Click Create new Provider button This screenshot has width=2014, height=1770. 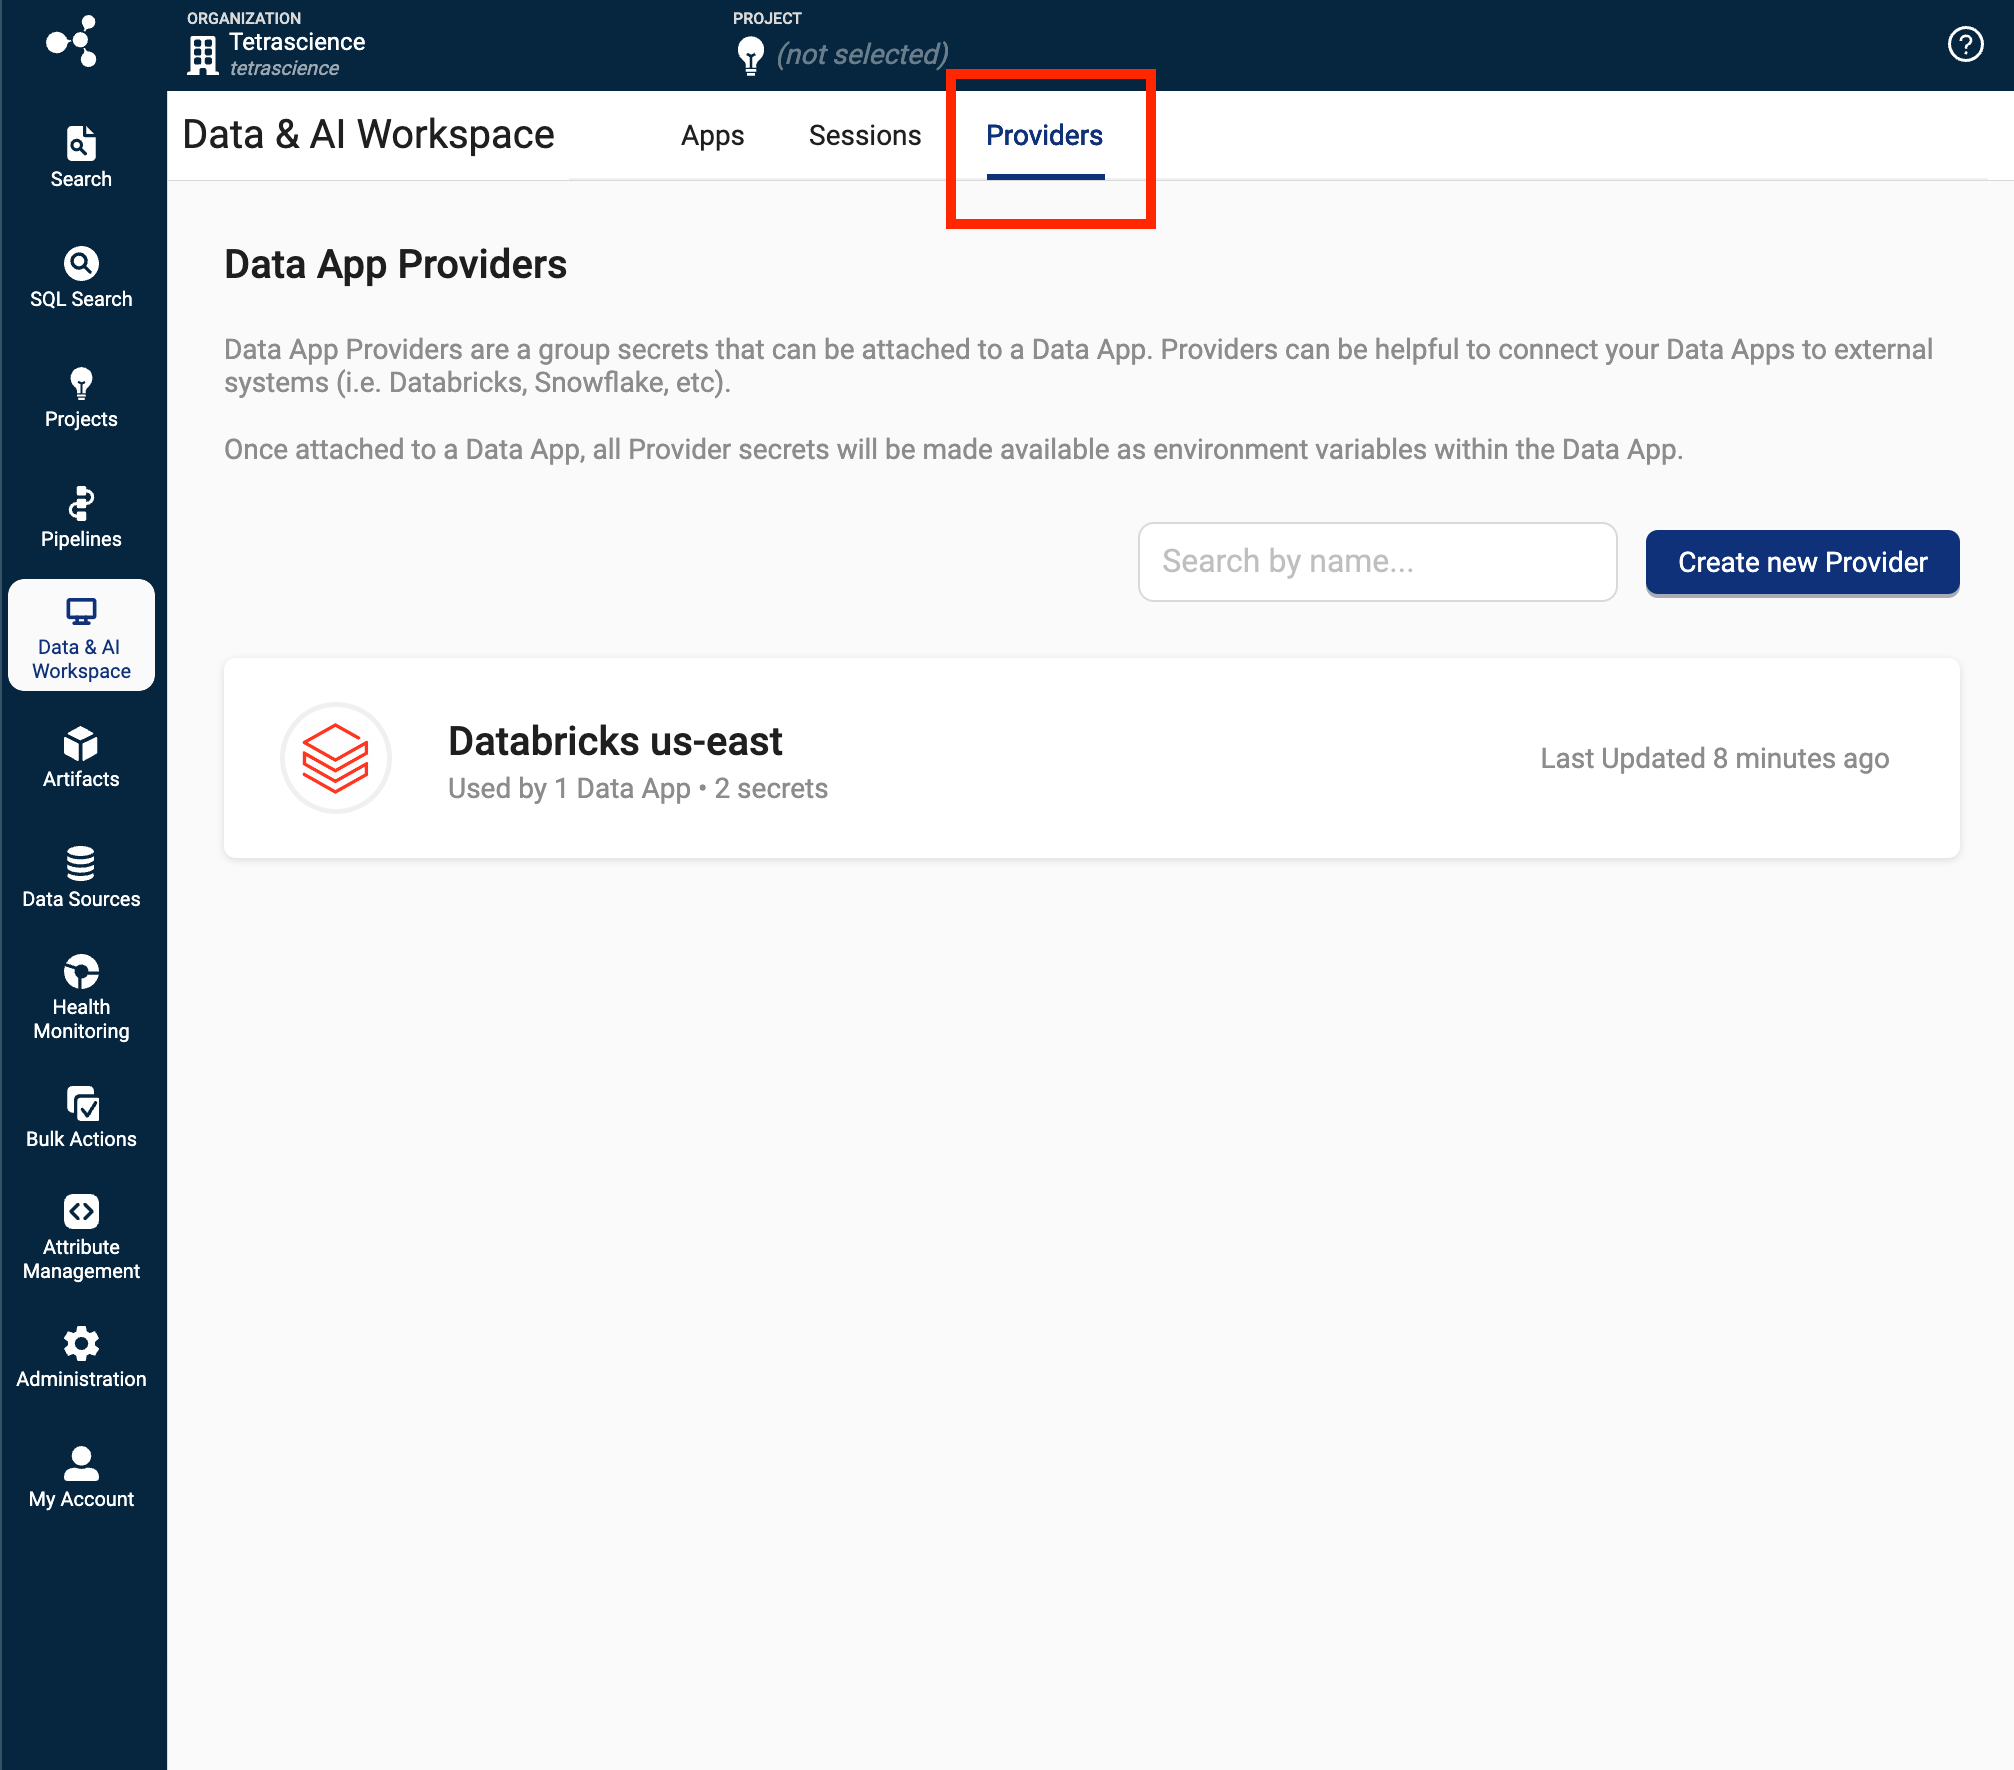1800,560
